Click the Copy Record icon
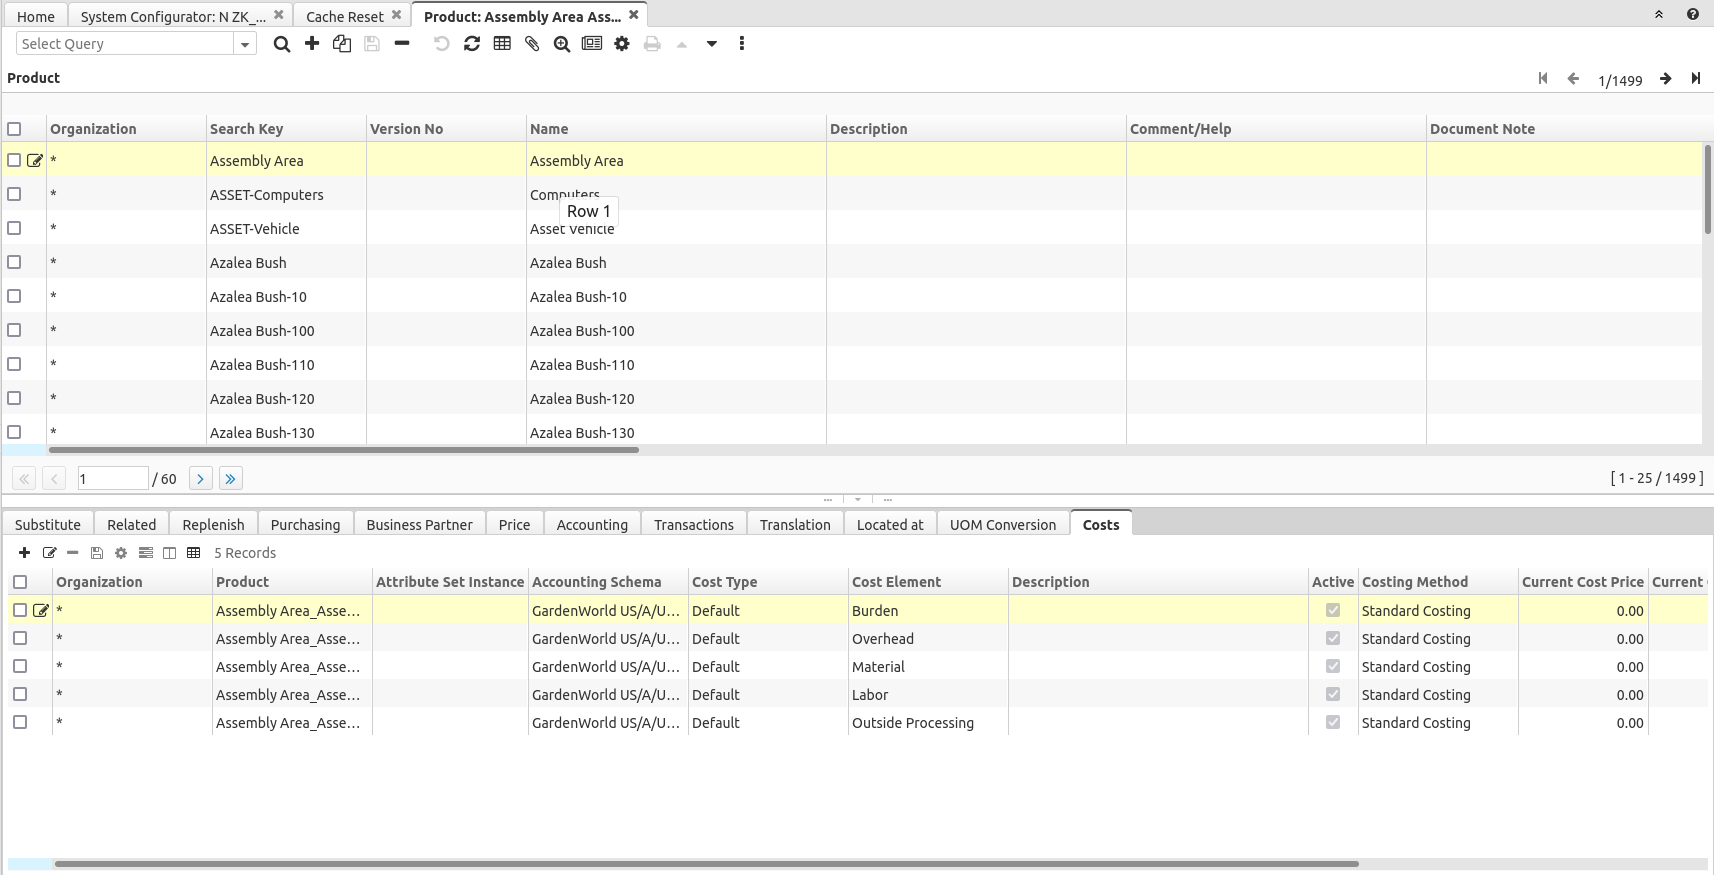Image resolution: width=1714 pixels, height=875 pixels. 342,44
